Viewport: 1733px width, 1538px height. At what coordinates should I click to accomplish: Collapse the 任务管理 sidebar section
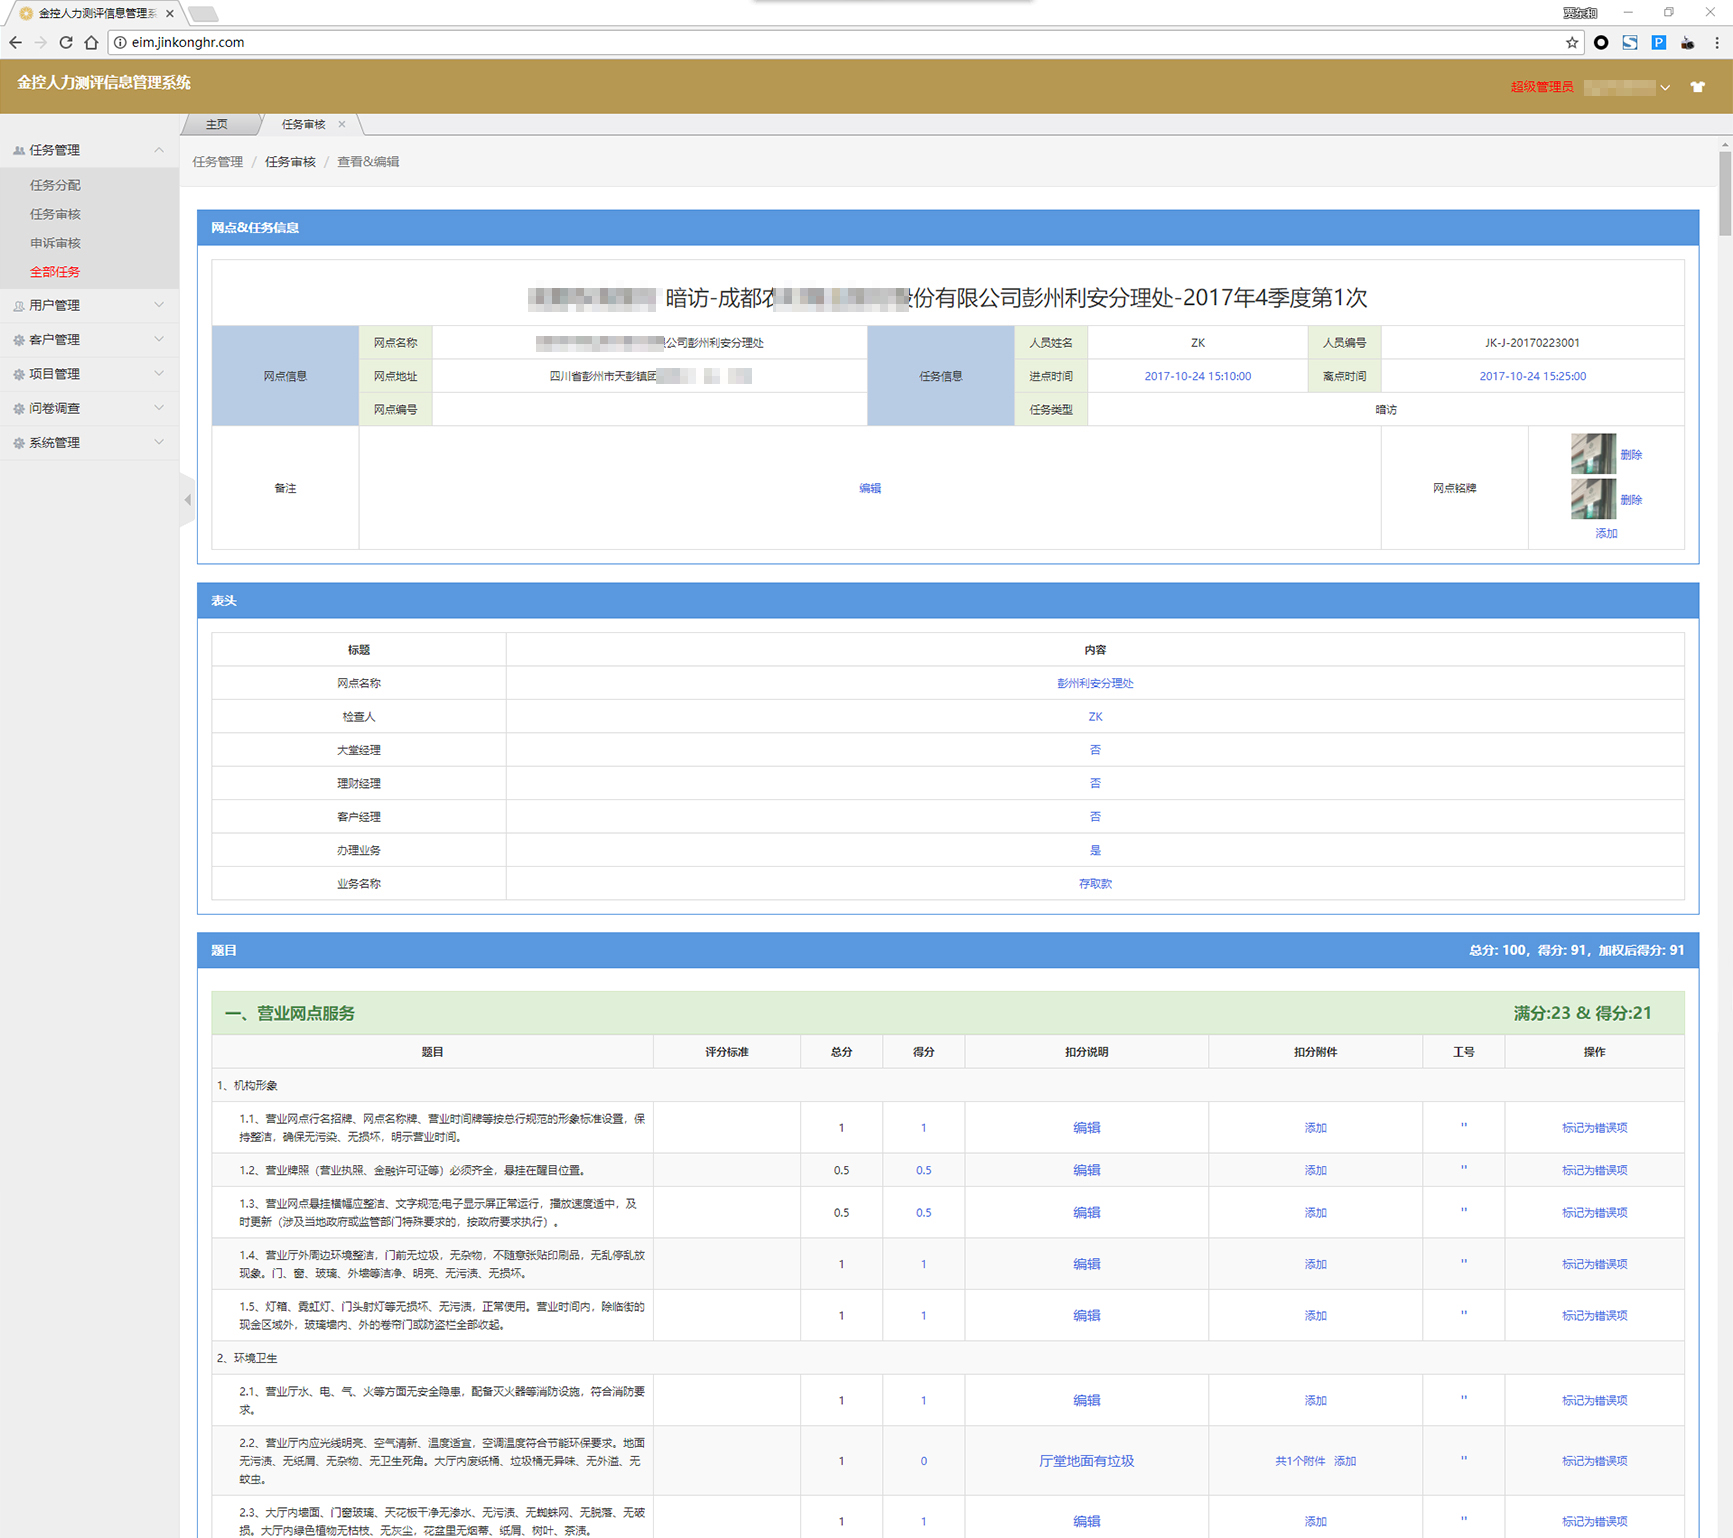[x=89, y=150]
